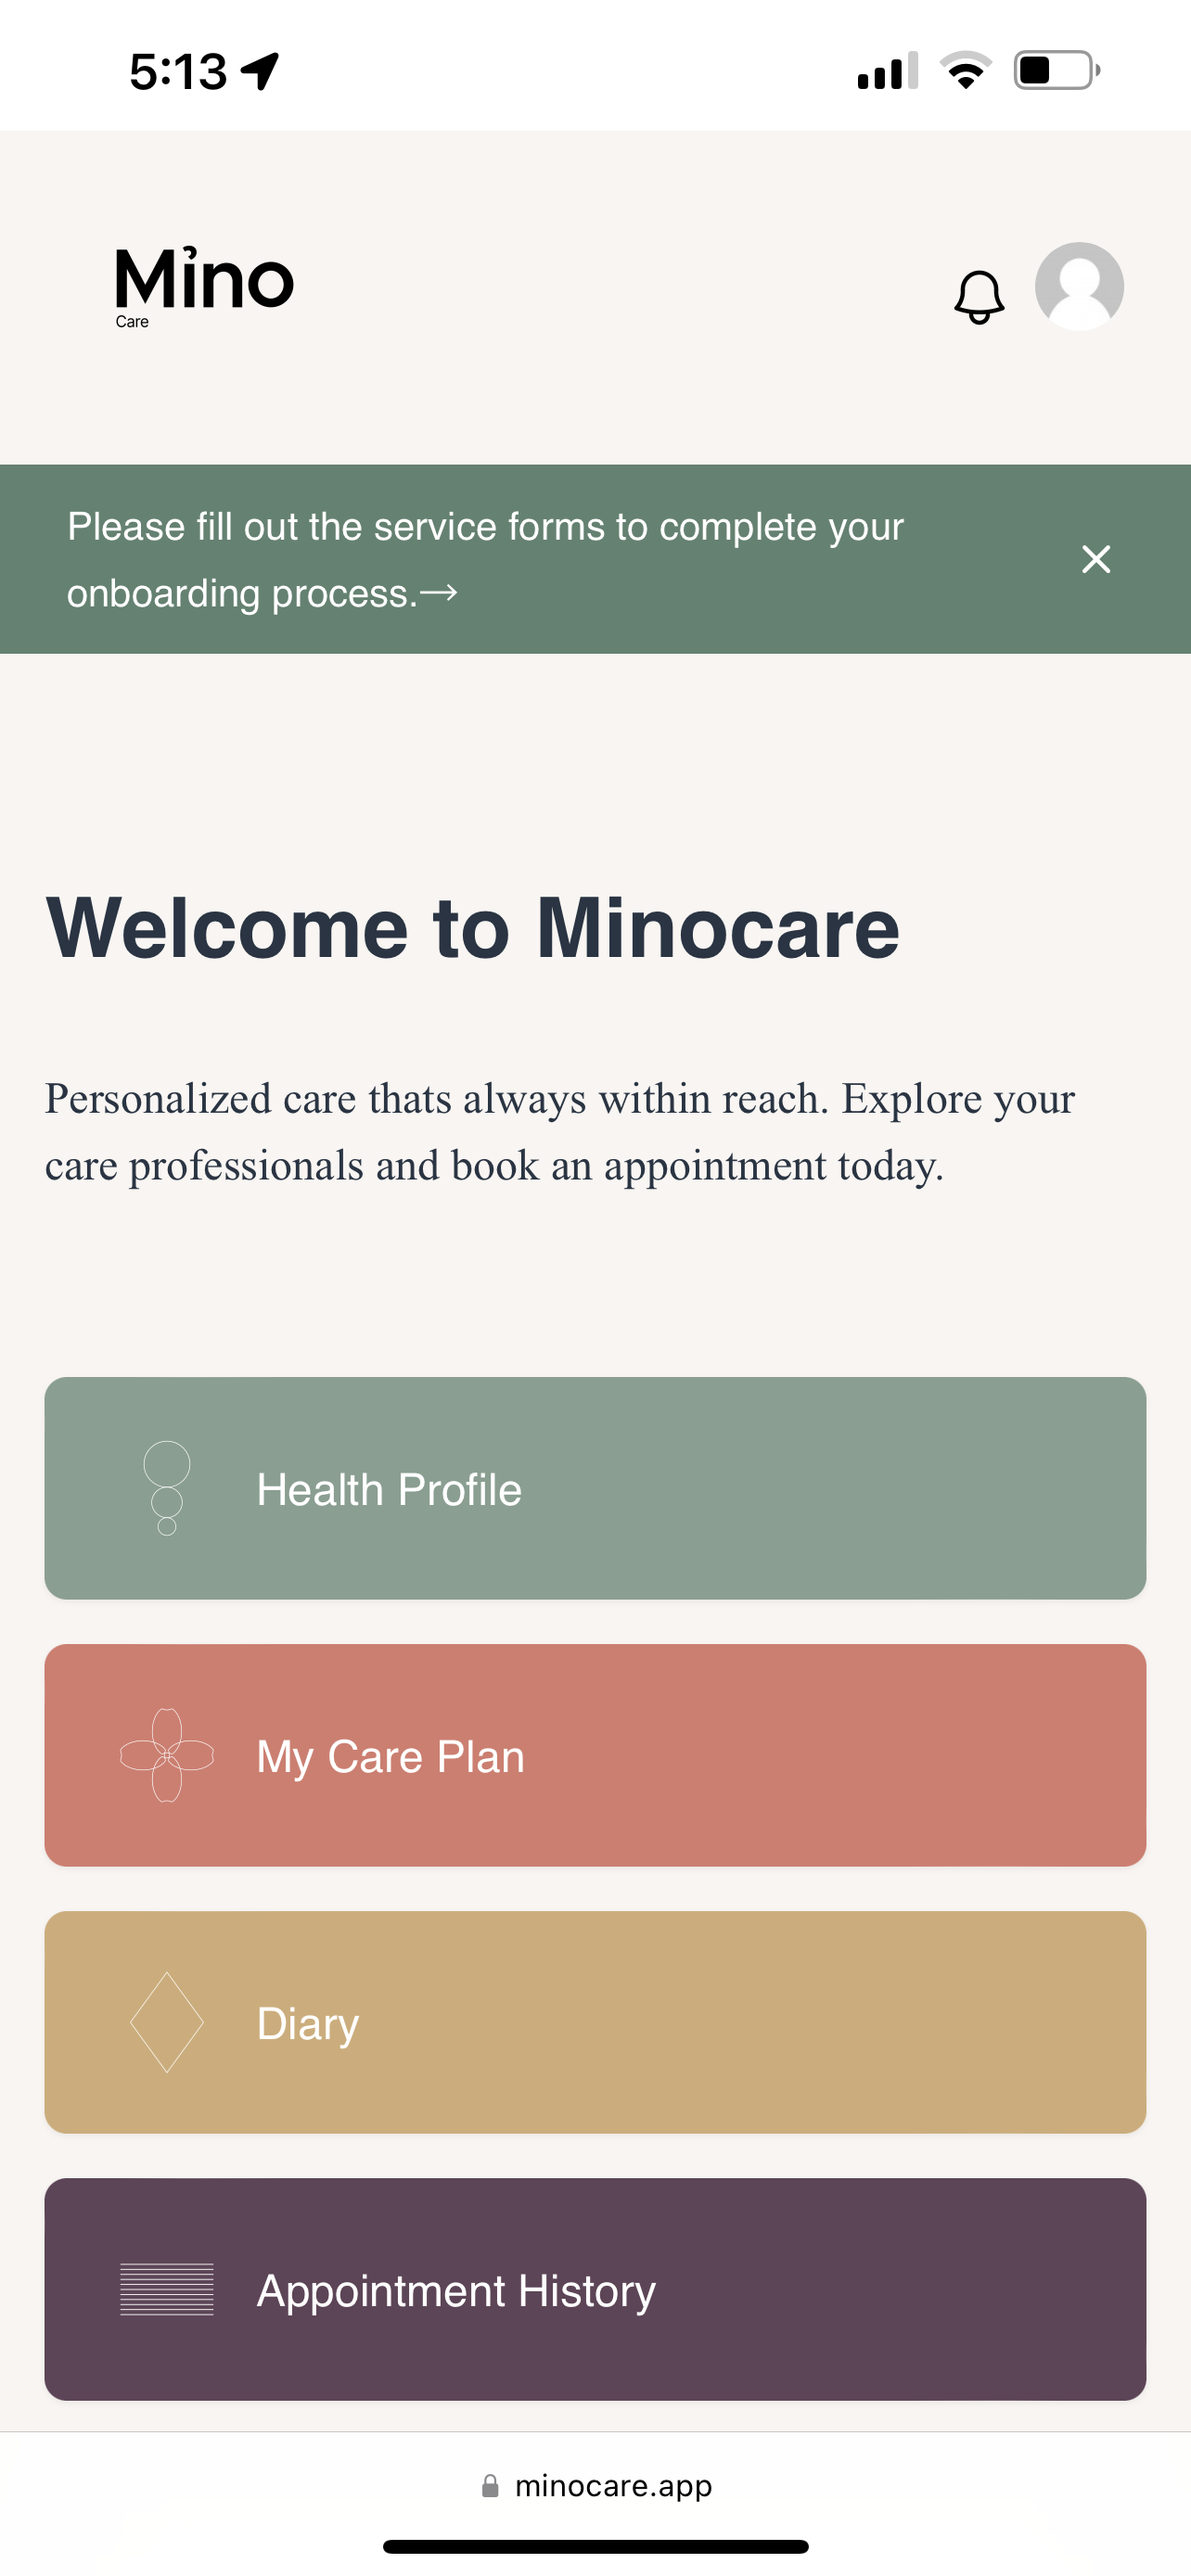Tap the battery indicator in status bar

point(1056,71)
